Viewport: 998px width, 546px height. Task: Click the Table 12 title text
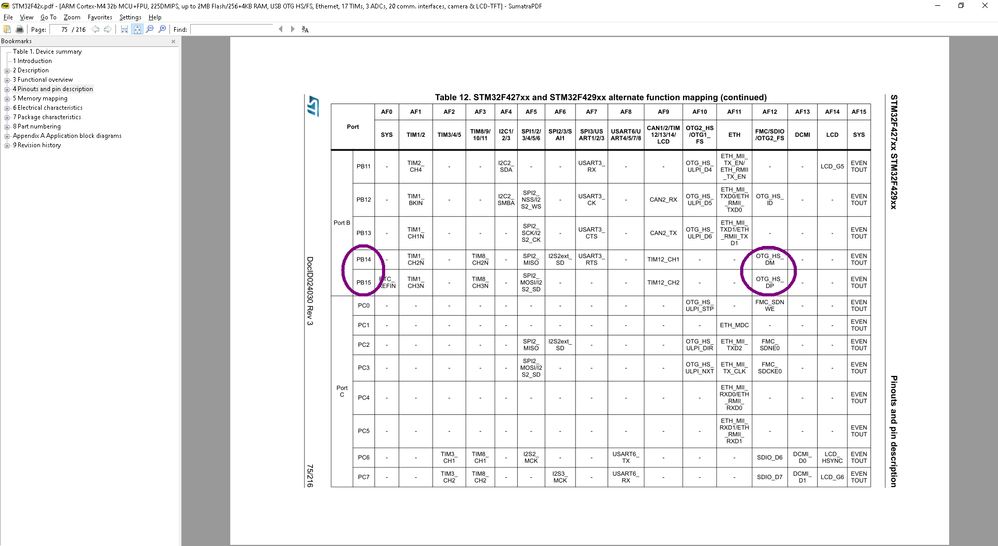coord(600,97)
